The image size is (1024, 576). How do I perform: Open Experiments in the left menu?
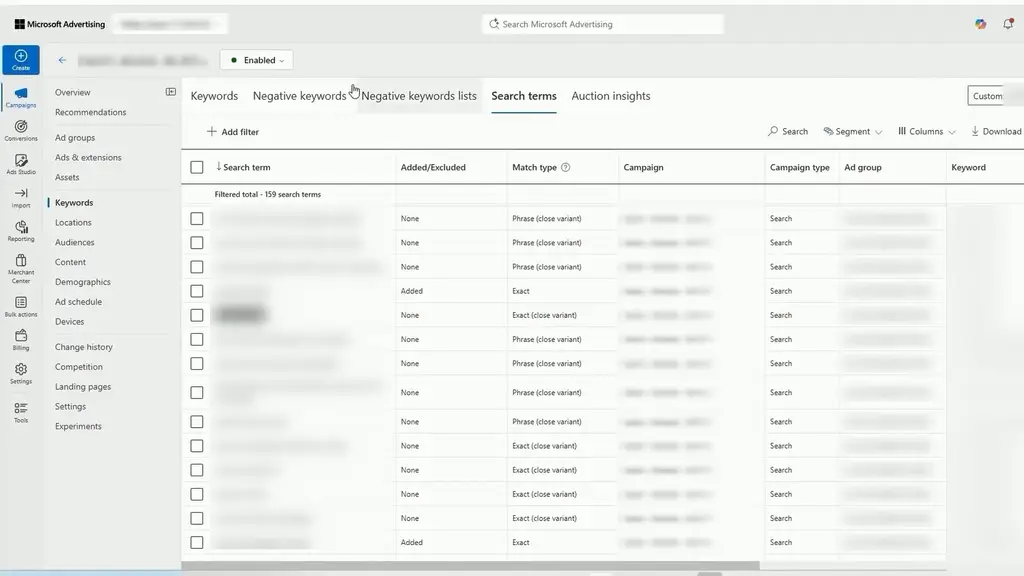click(x=78, y=426)
